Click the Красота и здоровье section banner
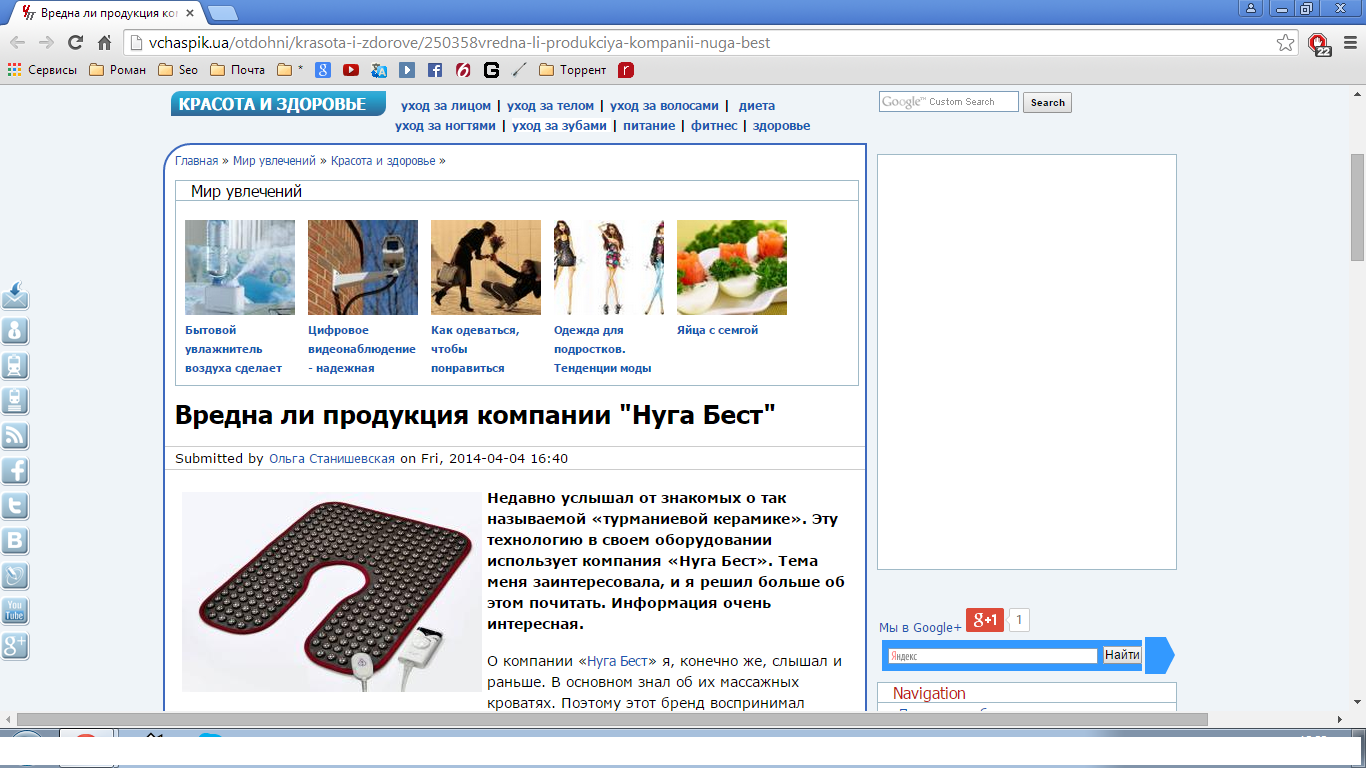Viewport: 1366px width, 768px height. [x=278, y=104]
